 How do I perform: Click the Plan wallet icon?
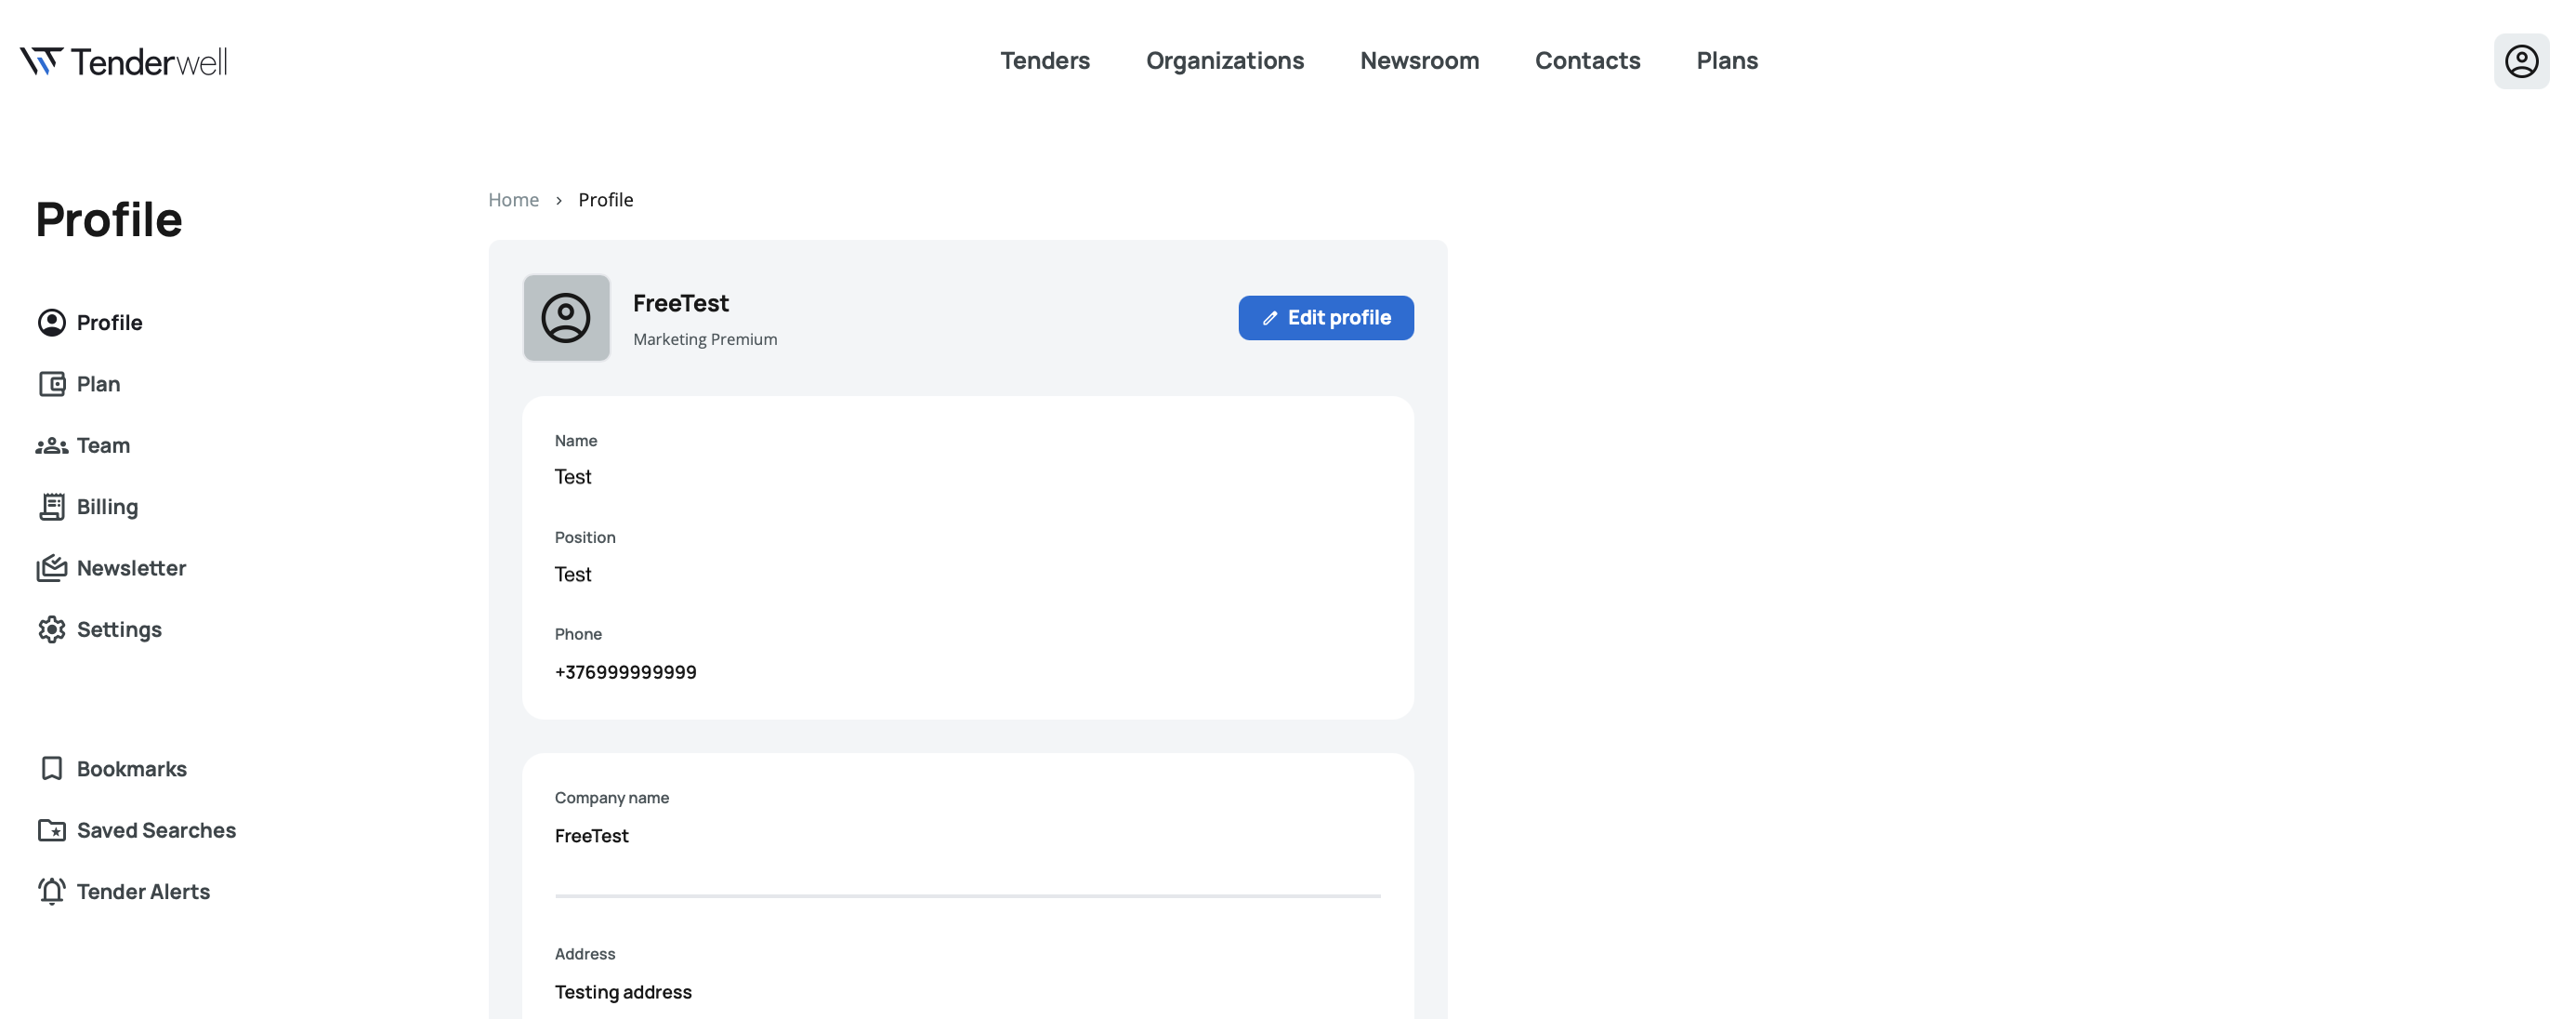(51, 384)
